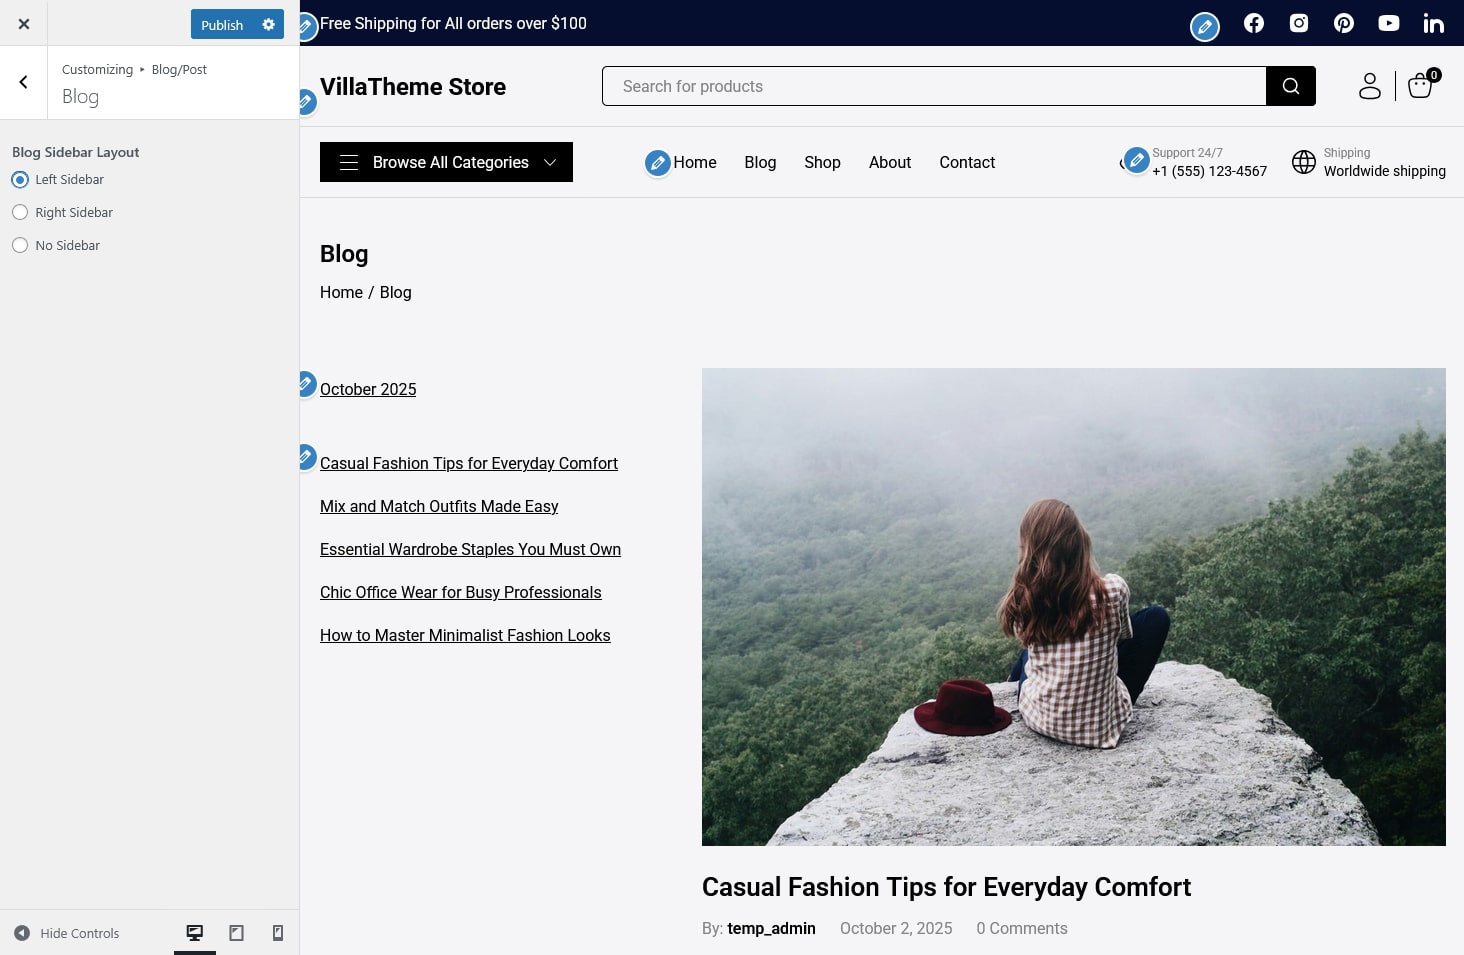Go back to Blog/Post section
The image size is (1464, 955).
click(x=23, y=83)
